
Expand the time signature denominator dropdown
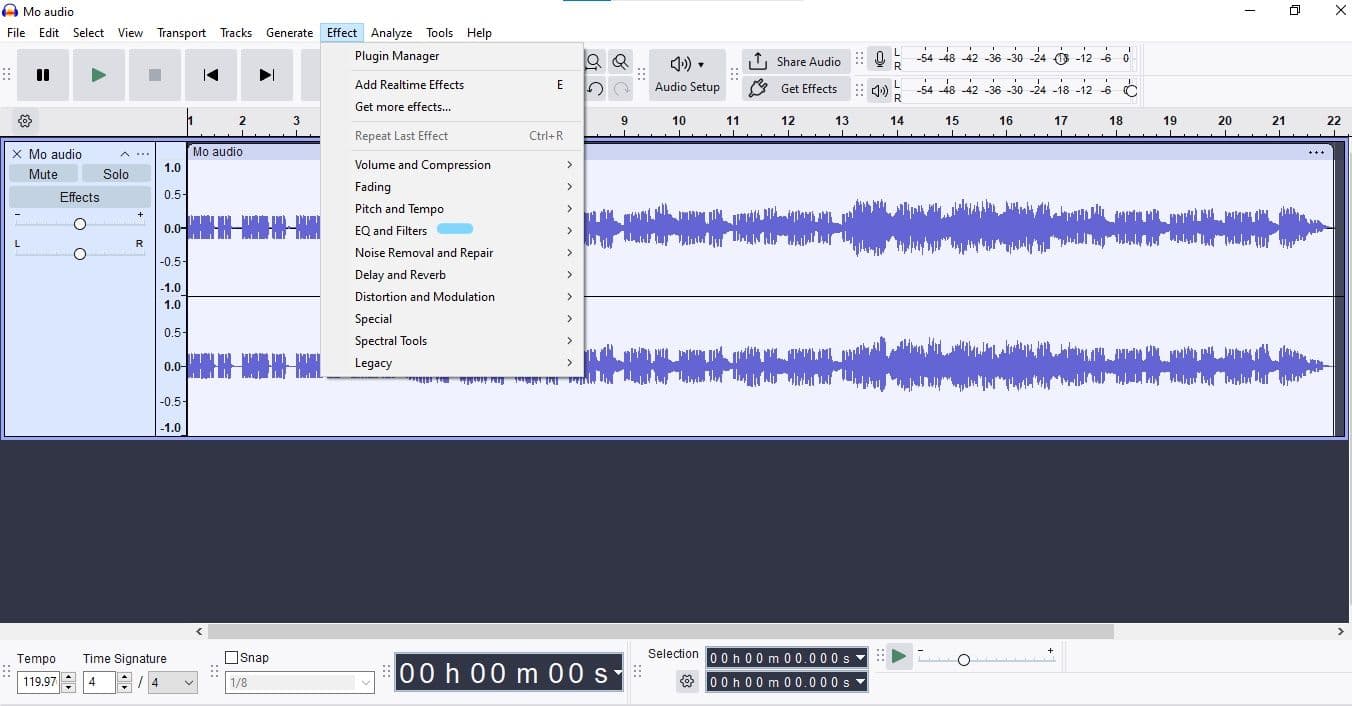coord(174,683)
